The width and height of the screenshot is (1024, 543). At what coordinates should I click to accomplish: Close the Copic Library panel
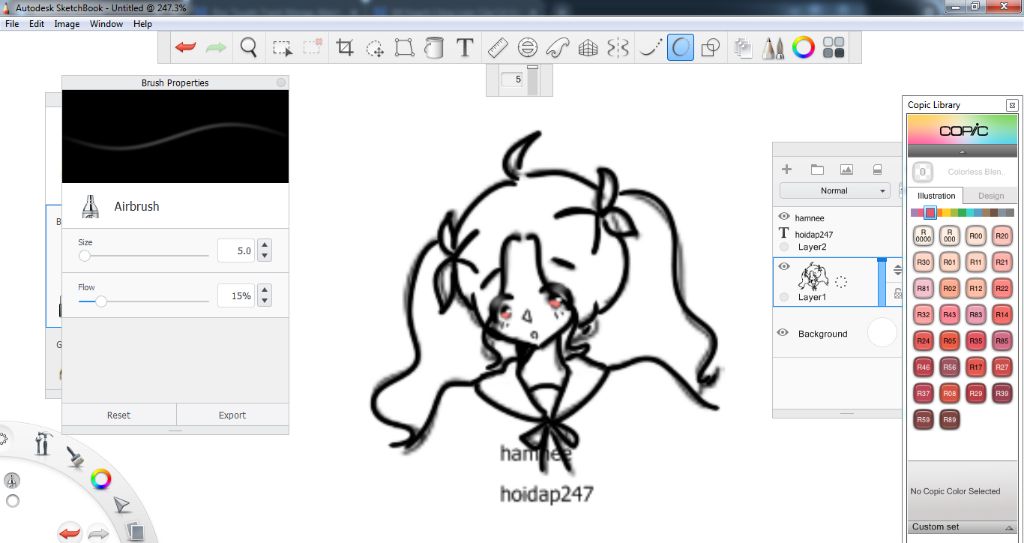click(1012, 105)
